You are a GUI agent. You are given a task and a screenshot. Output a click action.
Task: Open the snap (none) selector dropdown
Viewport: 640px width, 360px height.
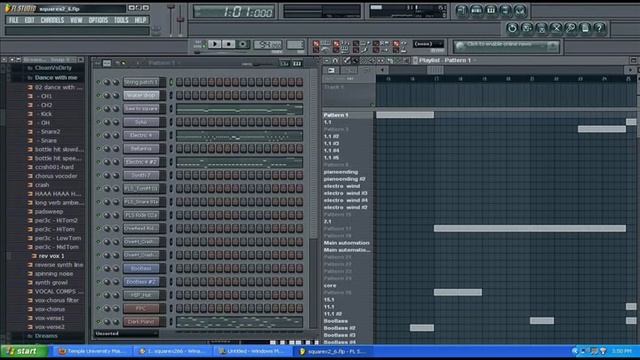click(x=428, y=44)
